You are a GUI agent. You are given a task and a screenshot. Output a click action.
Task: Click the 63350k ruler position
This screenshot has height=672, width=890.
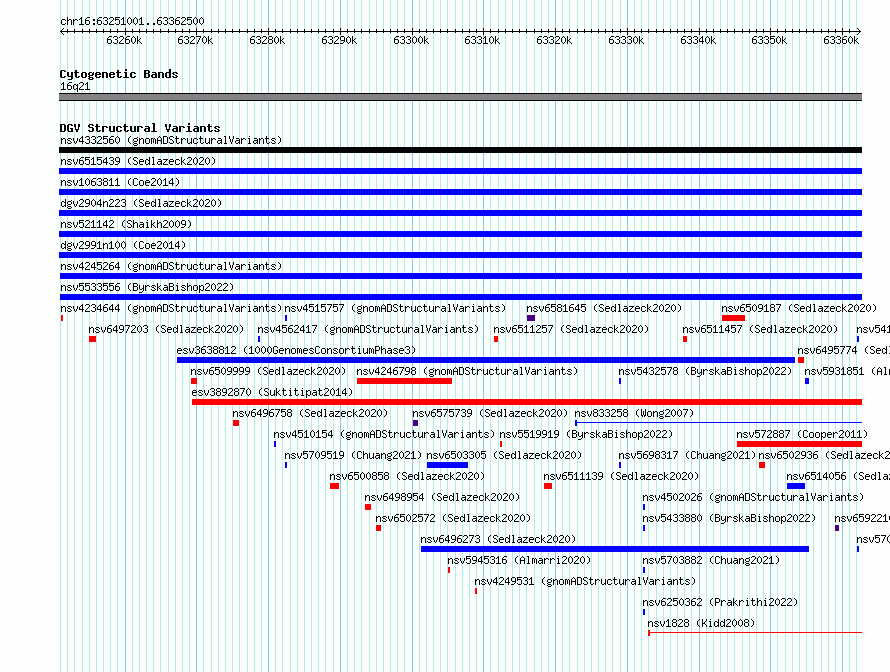click(x=769, y=40)
